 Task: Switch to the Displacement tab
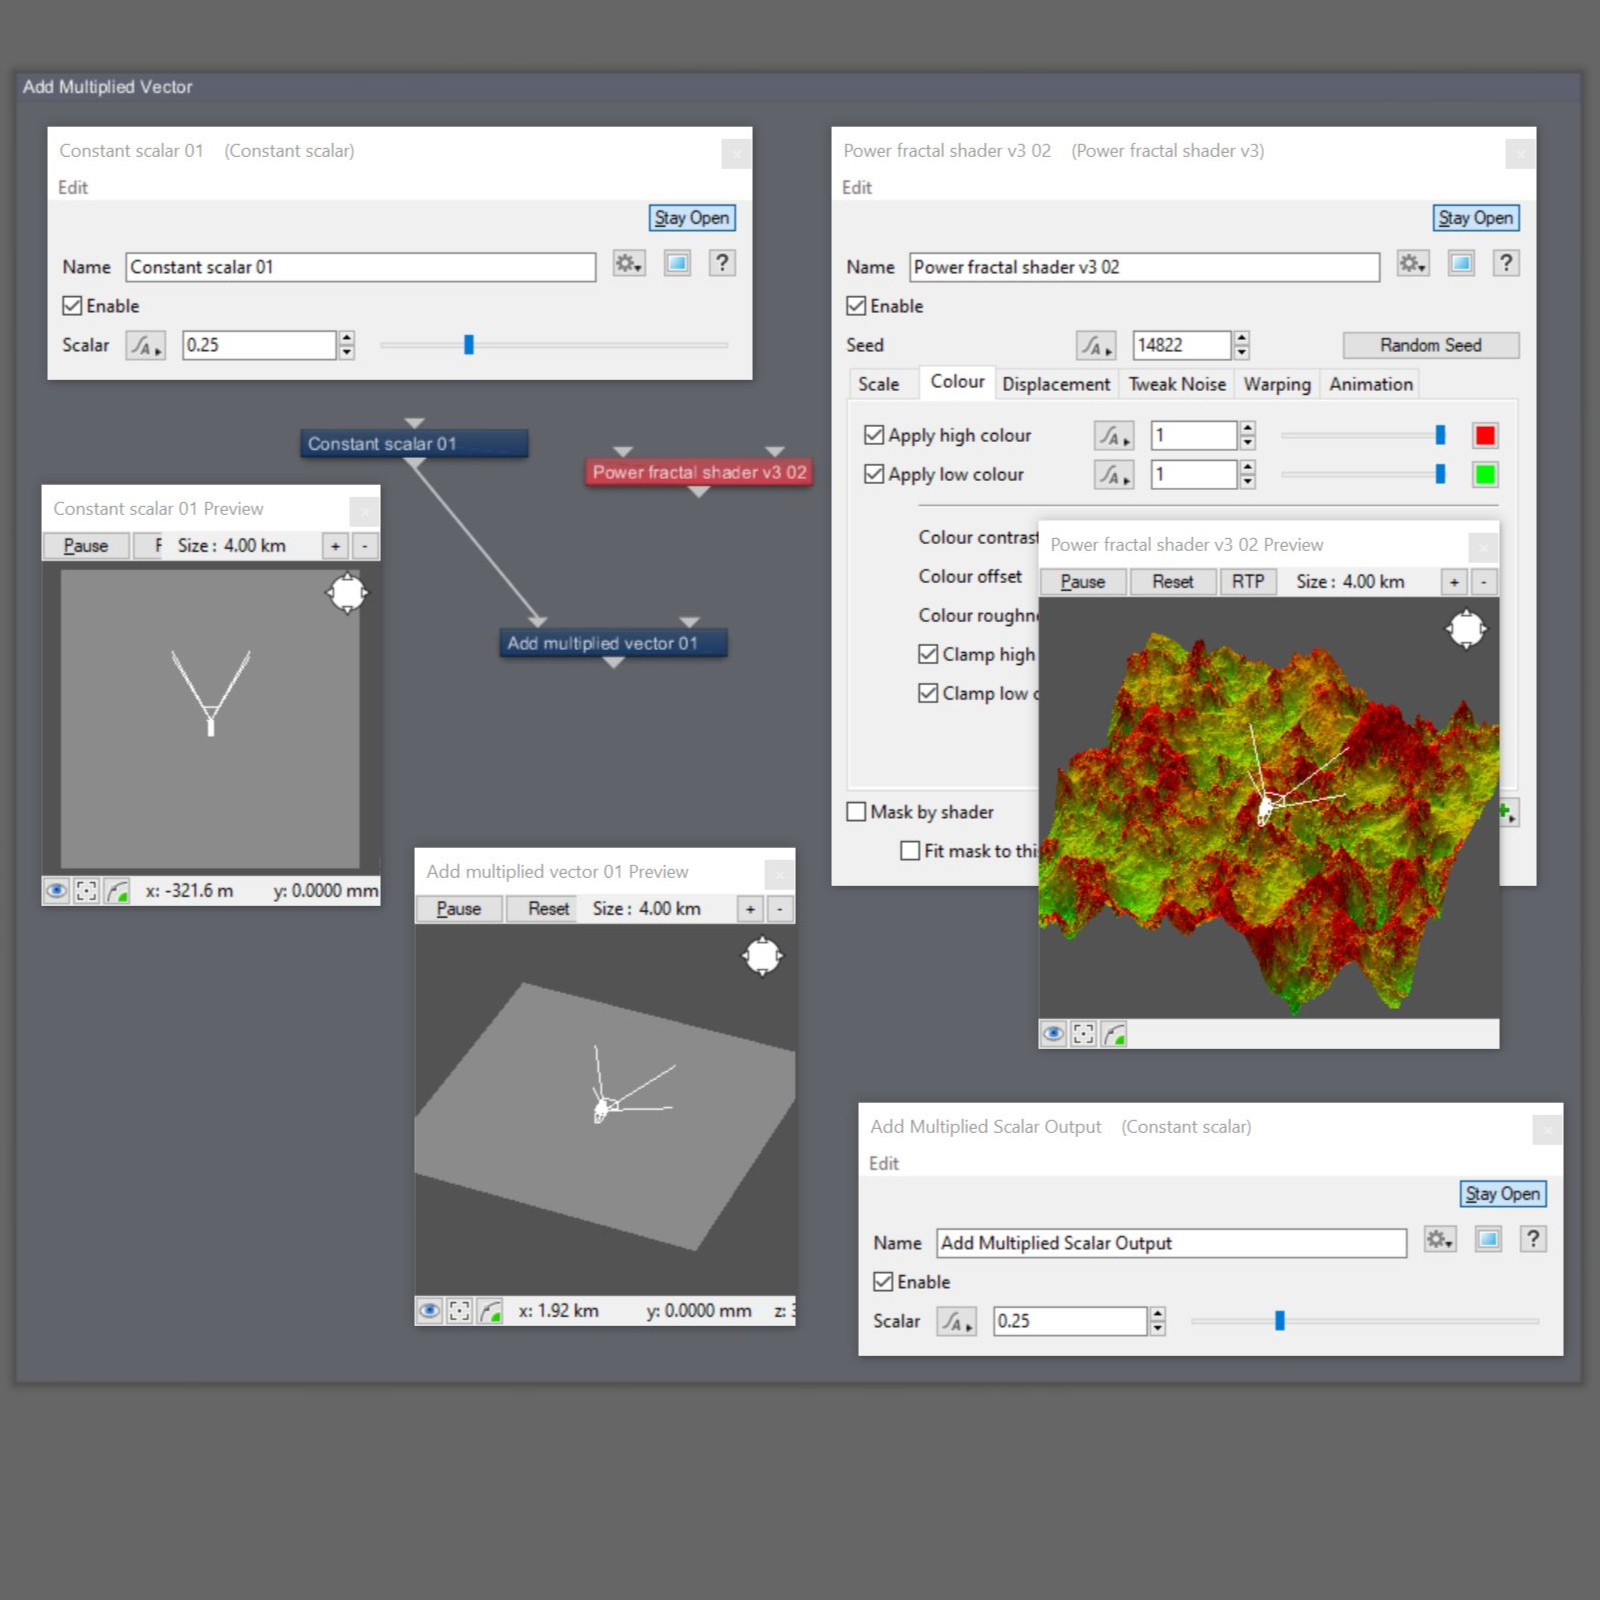[x=1056, y=385]
